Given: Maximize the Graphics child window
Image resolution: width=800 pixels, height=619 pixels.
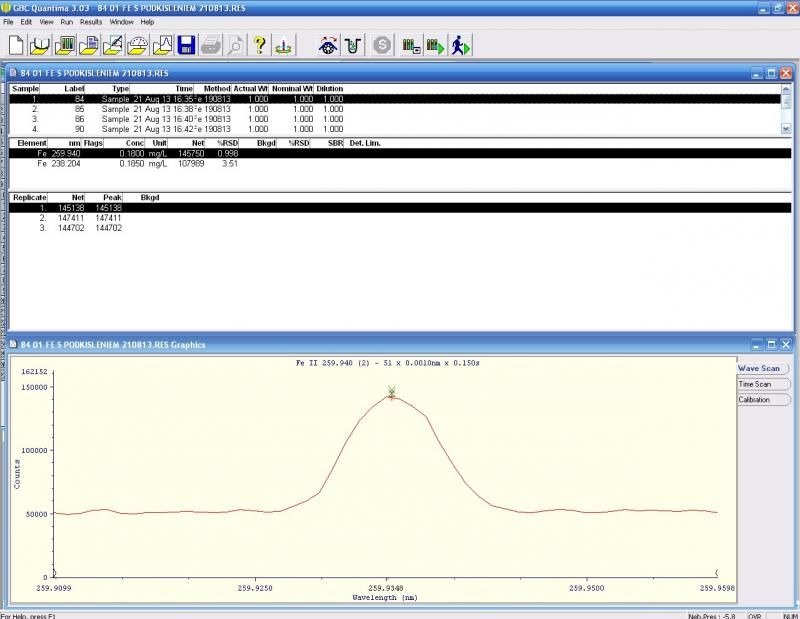Looking at the screenshot, I should pos(771,345).
